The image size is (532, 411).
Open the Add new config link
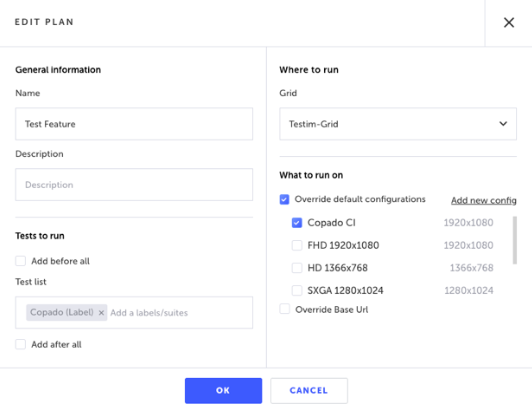click(x=484, y=200)
